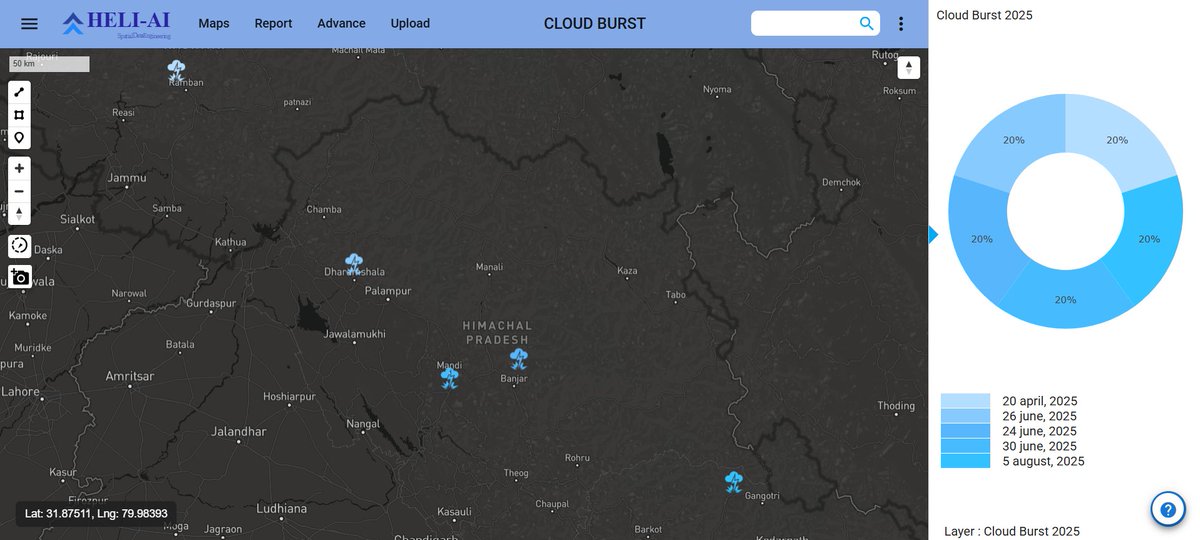
Task: Open the hamburger navigation menu
Action: point(29,24)
